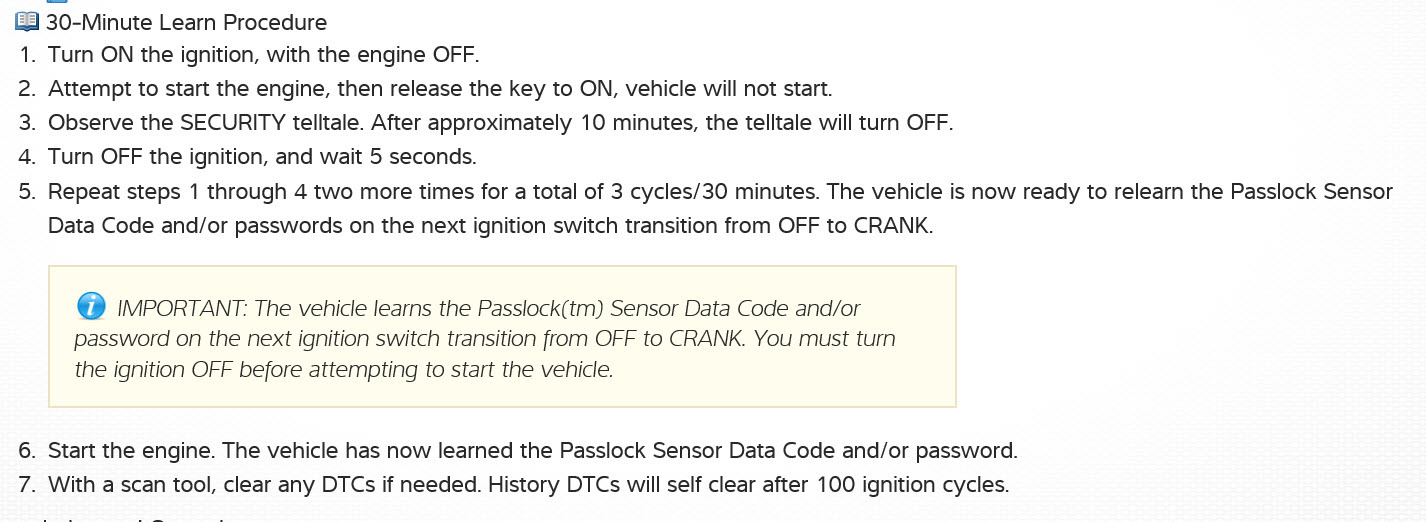Click list number 5 in the procedure
Image resolution: width=1426 pixels, height=522 pixels.
coord(26,191)
